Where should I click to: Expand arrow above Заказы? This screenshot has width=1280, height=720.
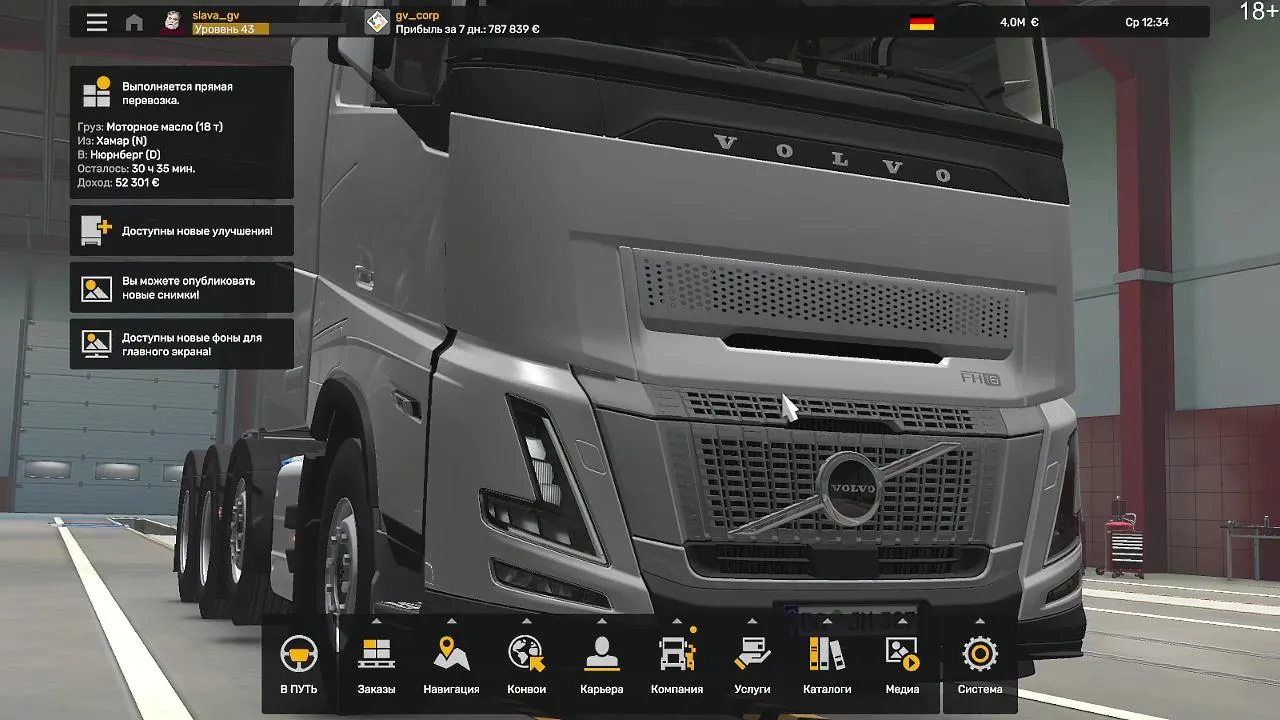[376, 621]
